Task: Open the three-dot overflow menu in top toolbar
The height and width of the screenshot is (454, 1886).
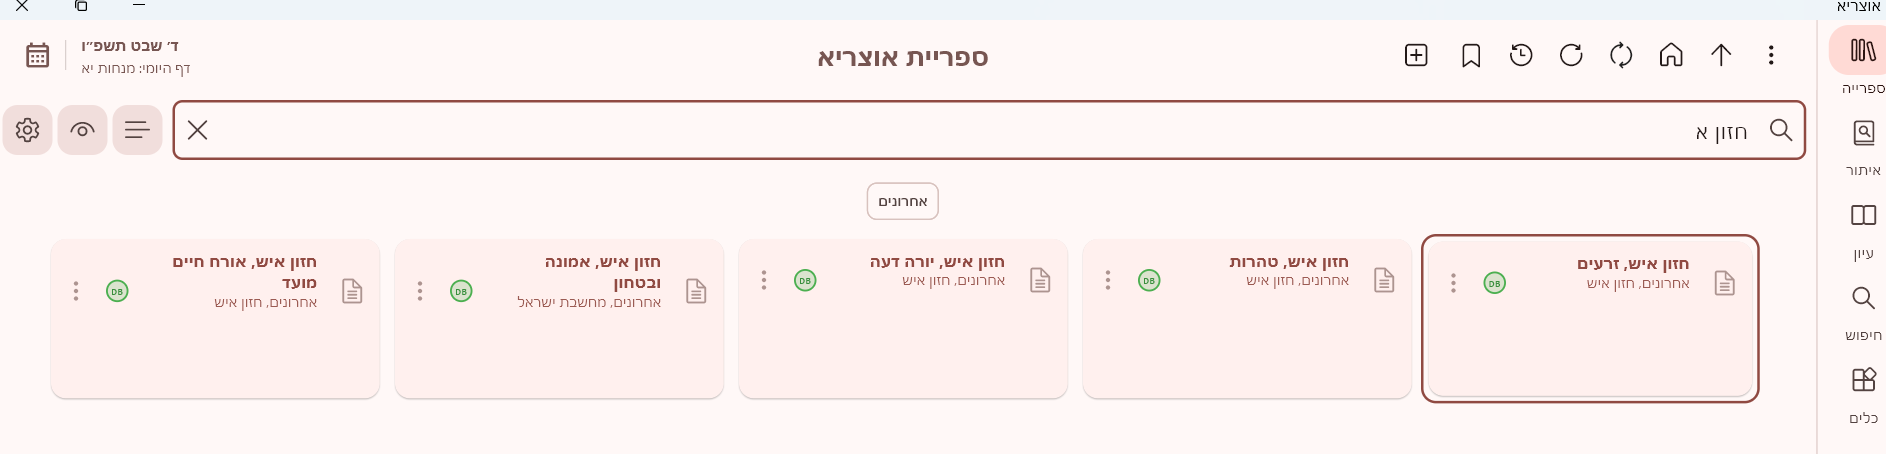Action: (x=1771, y=55)
